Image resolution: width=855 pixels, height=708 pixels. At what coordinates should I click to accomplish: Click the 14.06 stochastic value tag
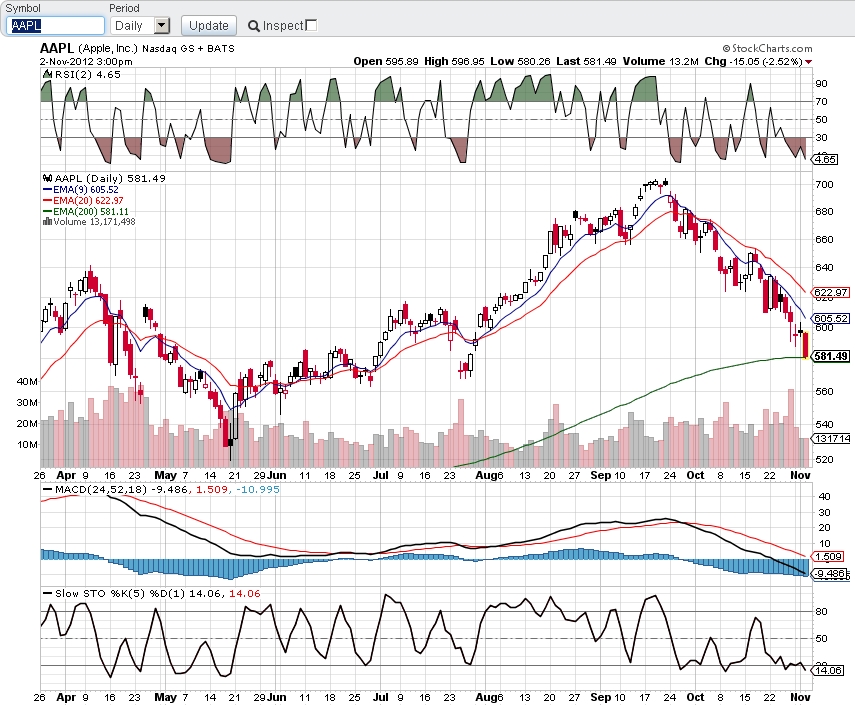pyautogui.click(x=828, y=670)
